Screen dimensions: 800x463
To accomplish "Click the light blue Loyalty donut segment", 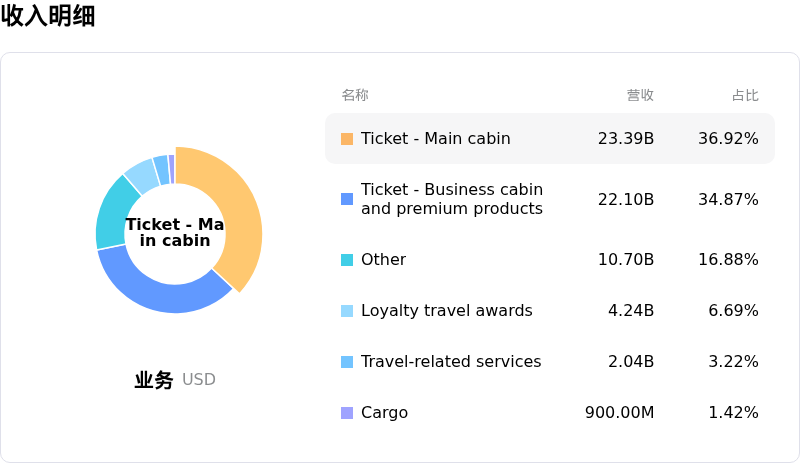I will (x=141, y=174).
